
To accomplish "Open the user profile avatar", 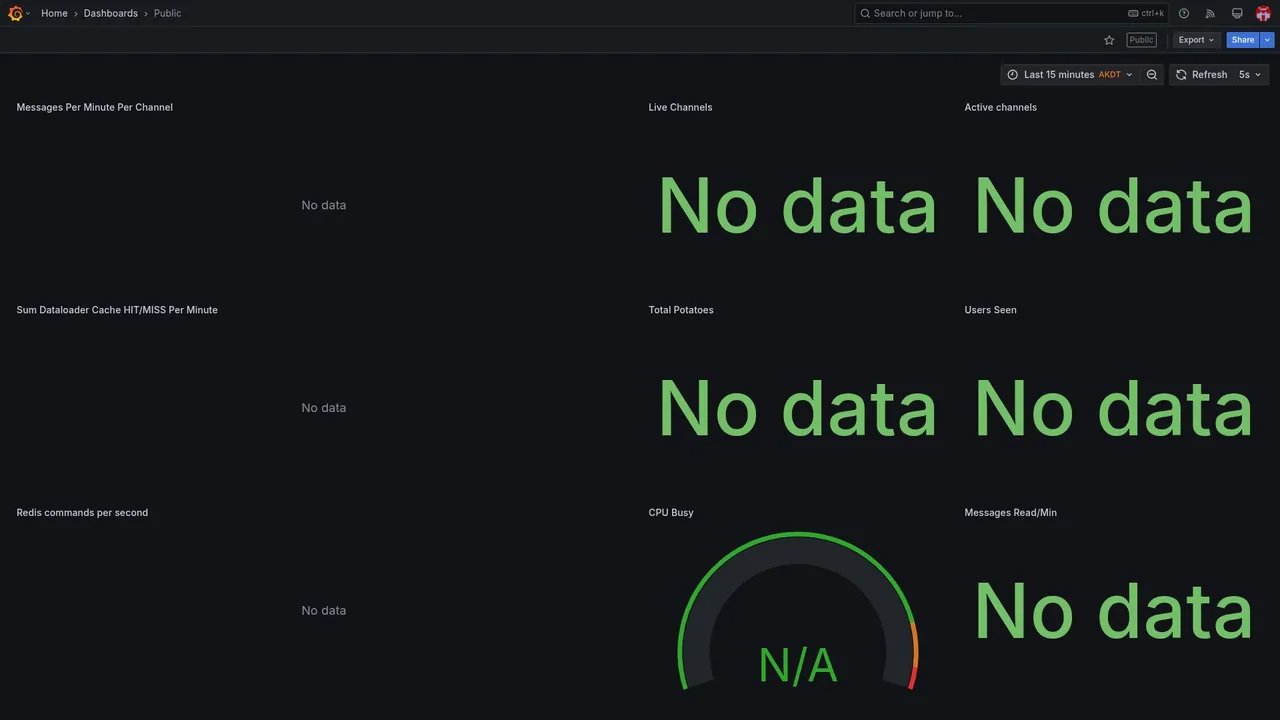I will coord(1263,13).
